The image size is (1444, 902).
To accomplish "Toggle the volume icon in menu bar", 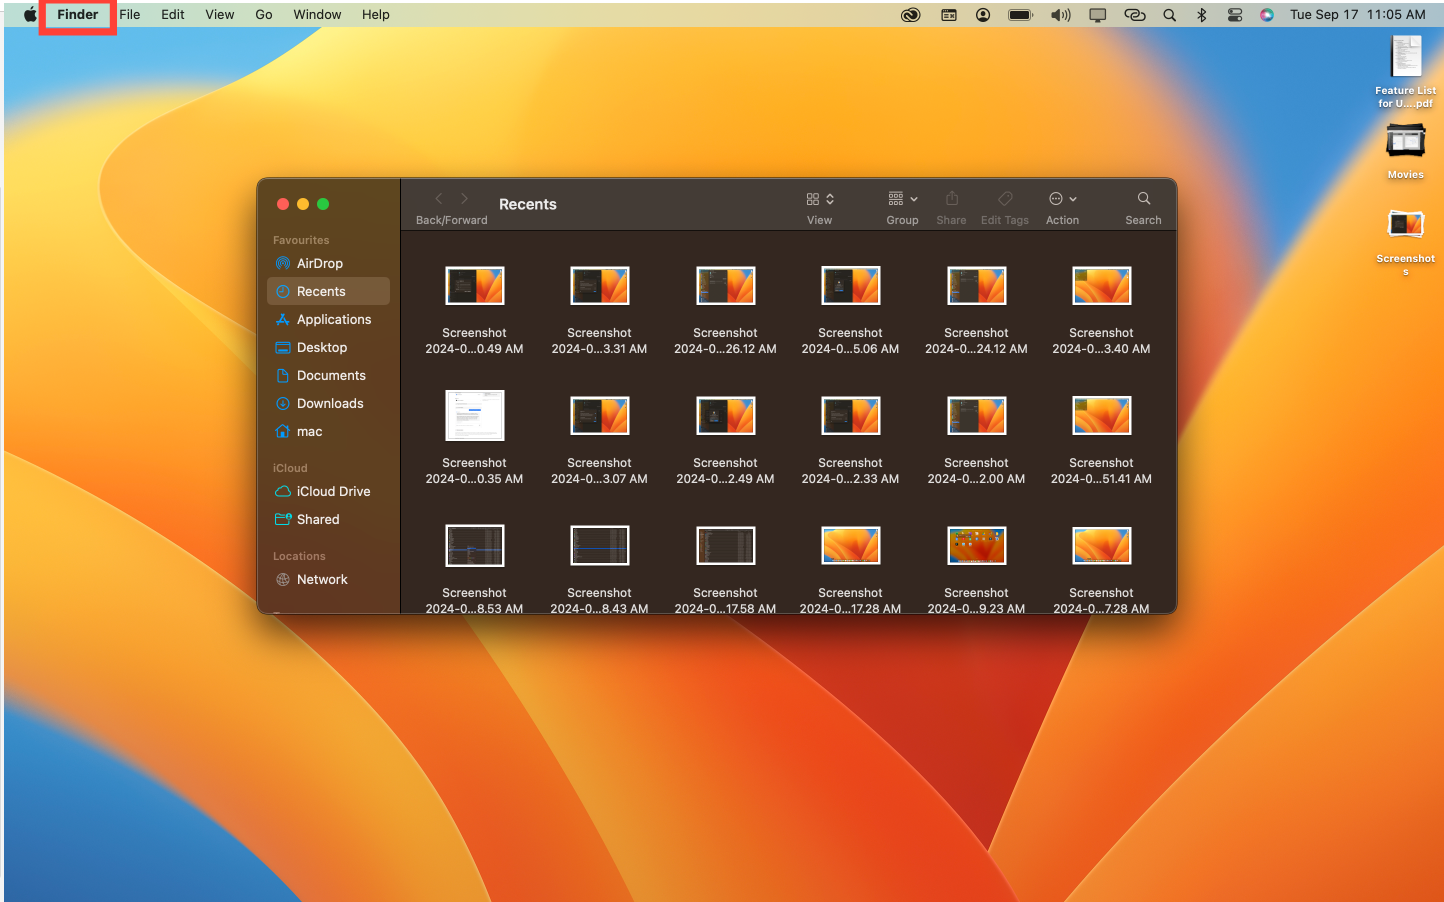I will coord(1060,15).
